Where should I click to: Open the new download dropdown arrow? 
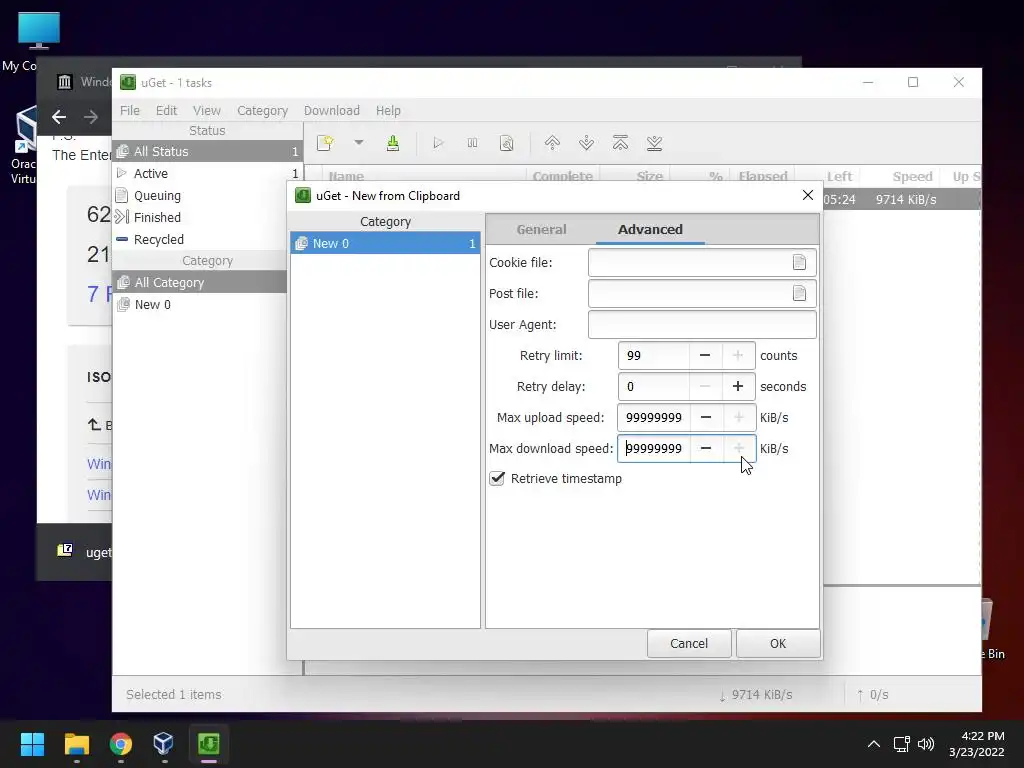[359, 142]
